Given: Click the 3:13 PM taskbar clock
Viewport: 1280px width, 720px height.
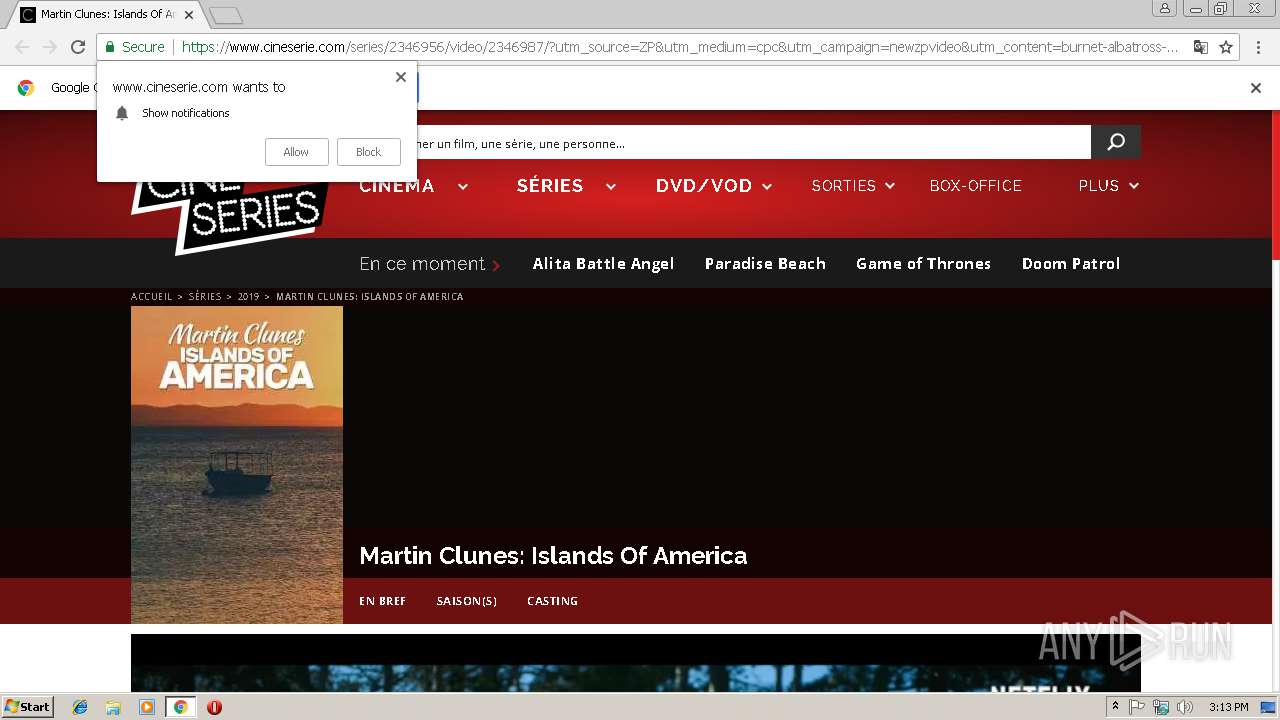Looking at the screenshot, I should click(1228, 707).
